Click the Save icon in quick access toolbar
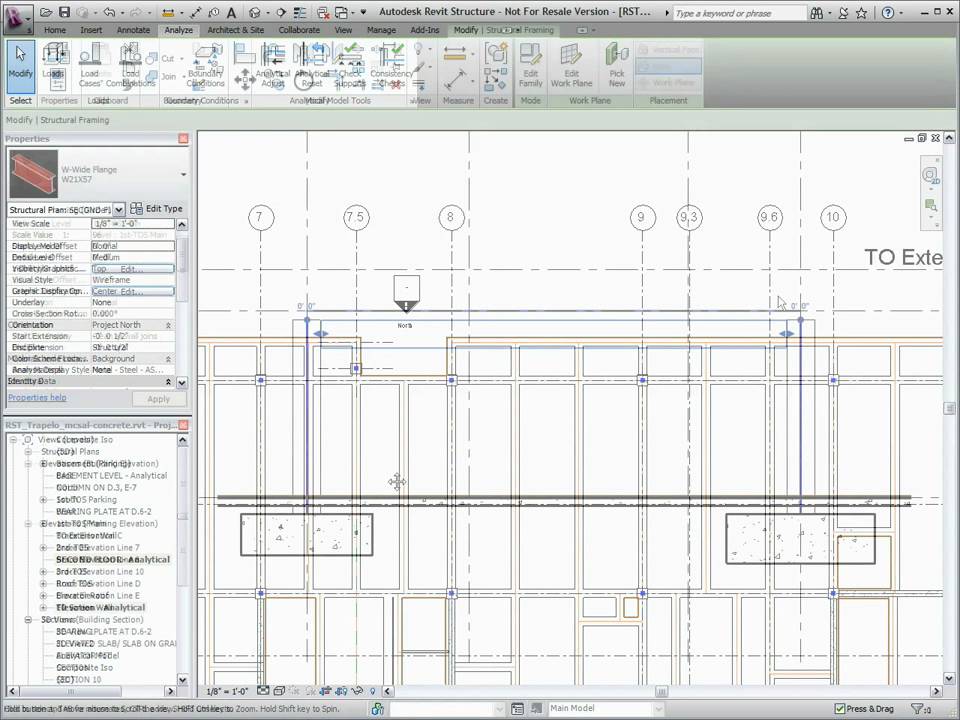Screen dimensions: 960x720 (x=64, y=12)
